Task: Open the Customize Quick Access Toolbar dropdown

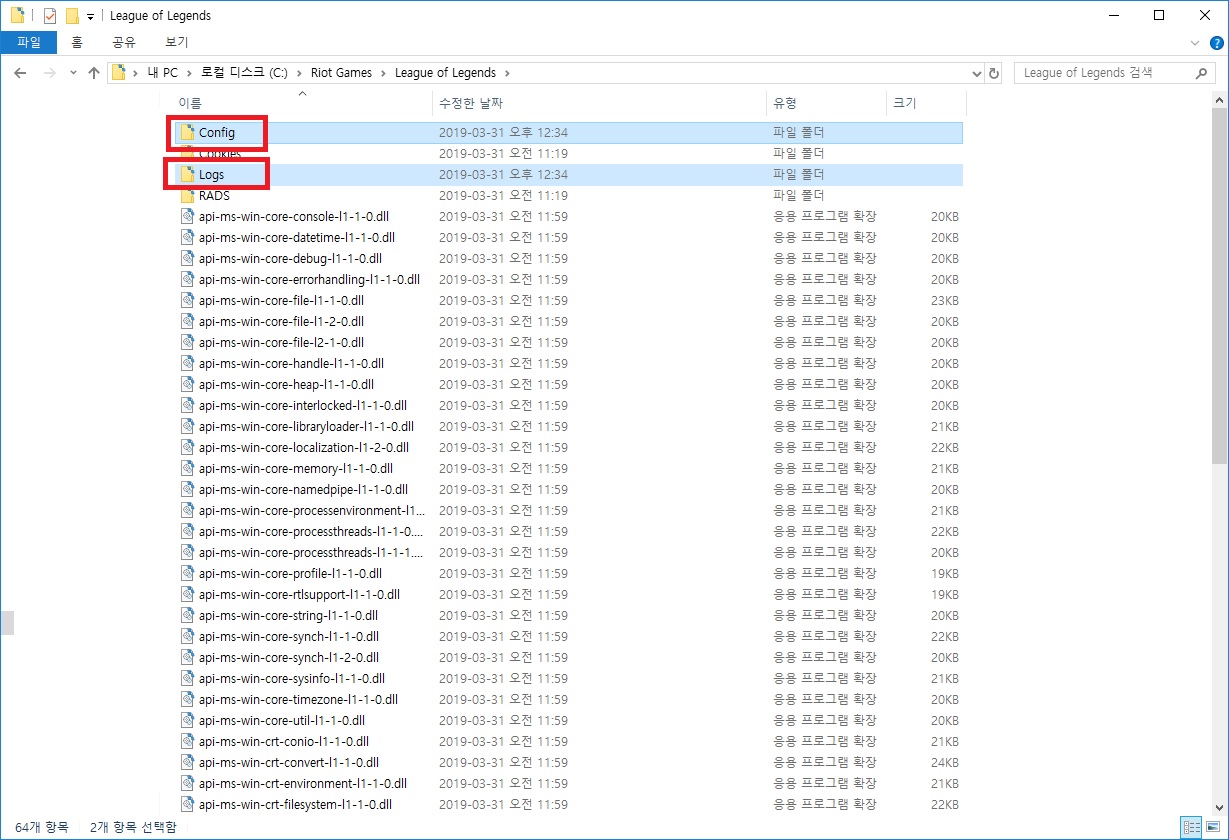Action: tap(90, 17)
